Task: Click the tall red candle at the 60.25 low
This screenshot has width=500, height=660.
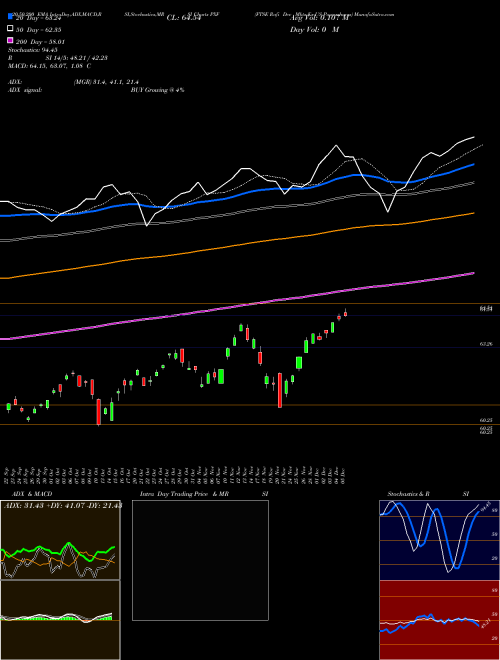Action: (98, 412)
